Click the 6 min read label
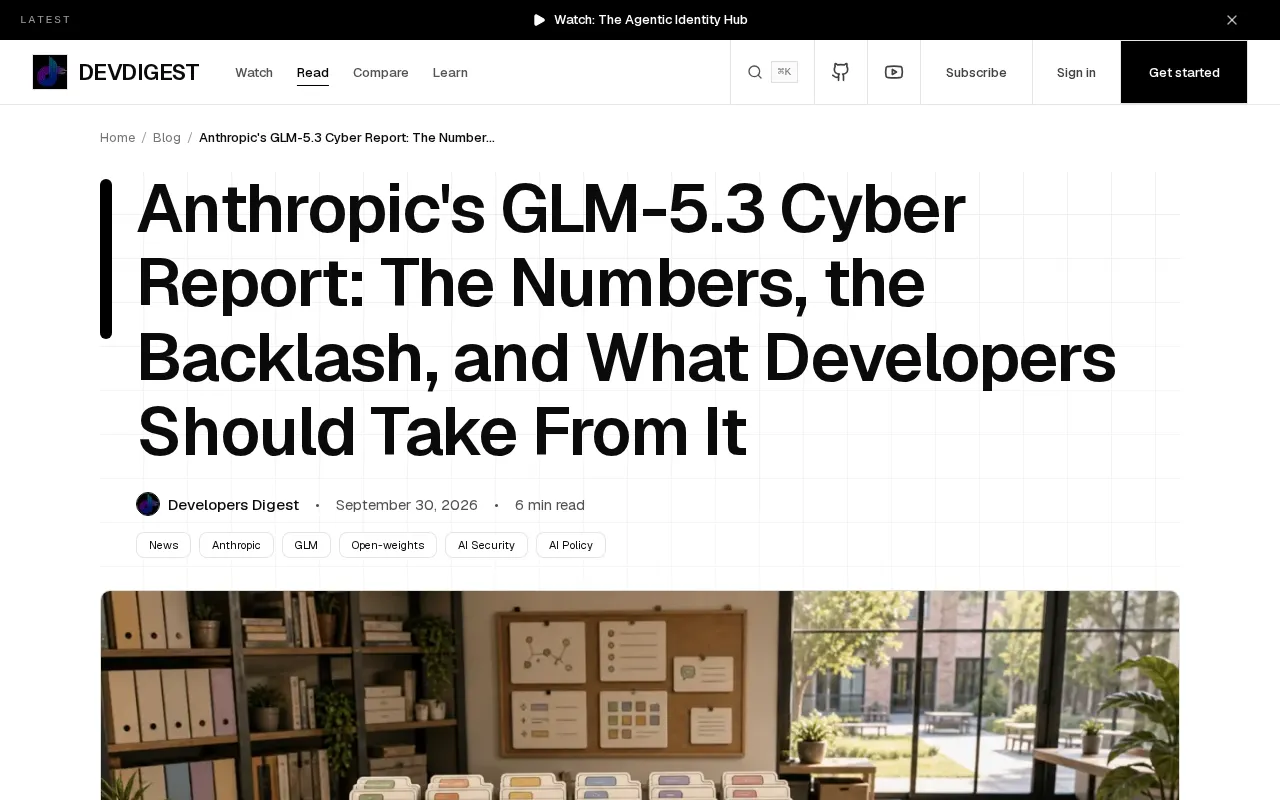The width and height of the screenshot is (1280, 800). point(550,505)
